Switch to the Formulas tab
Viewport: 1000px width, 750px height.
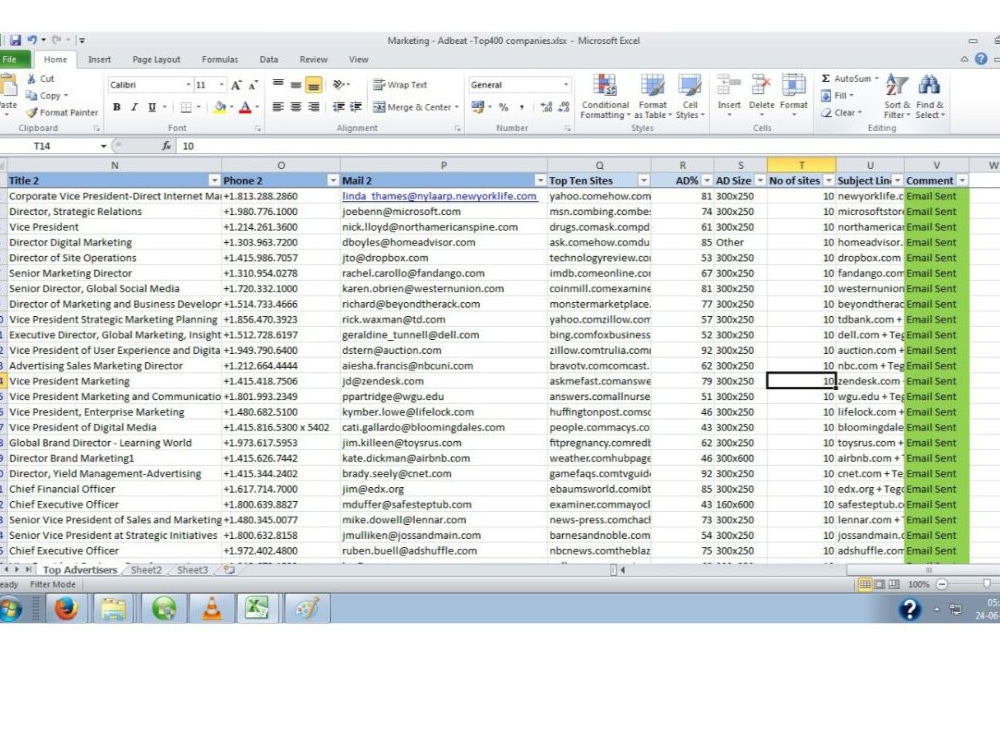[x=220, y=59]
